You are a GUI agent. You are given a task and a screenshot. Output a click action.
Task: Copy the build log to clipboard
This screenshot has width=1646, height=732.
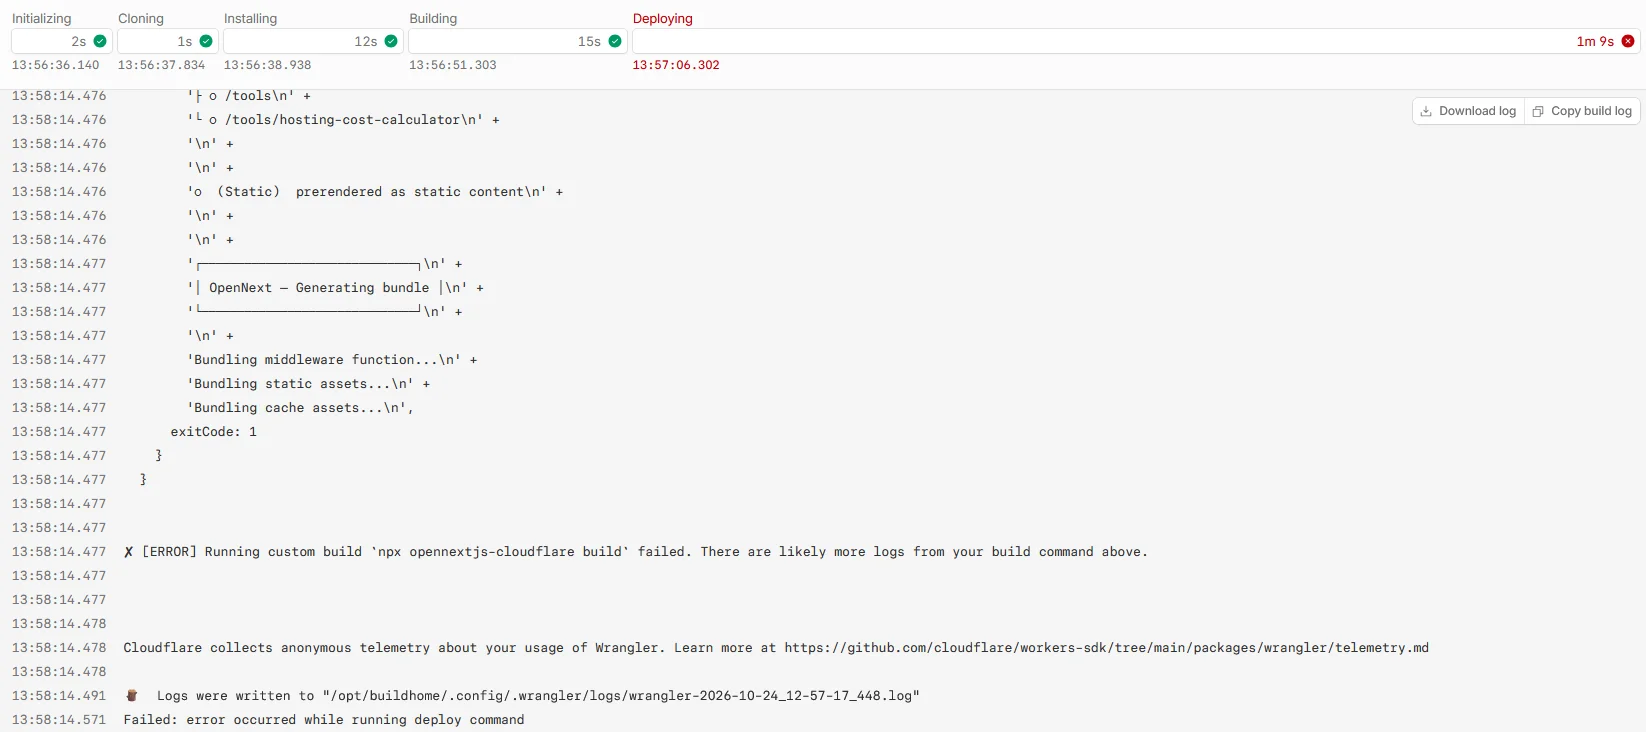point(1582,111)
